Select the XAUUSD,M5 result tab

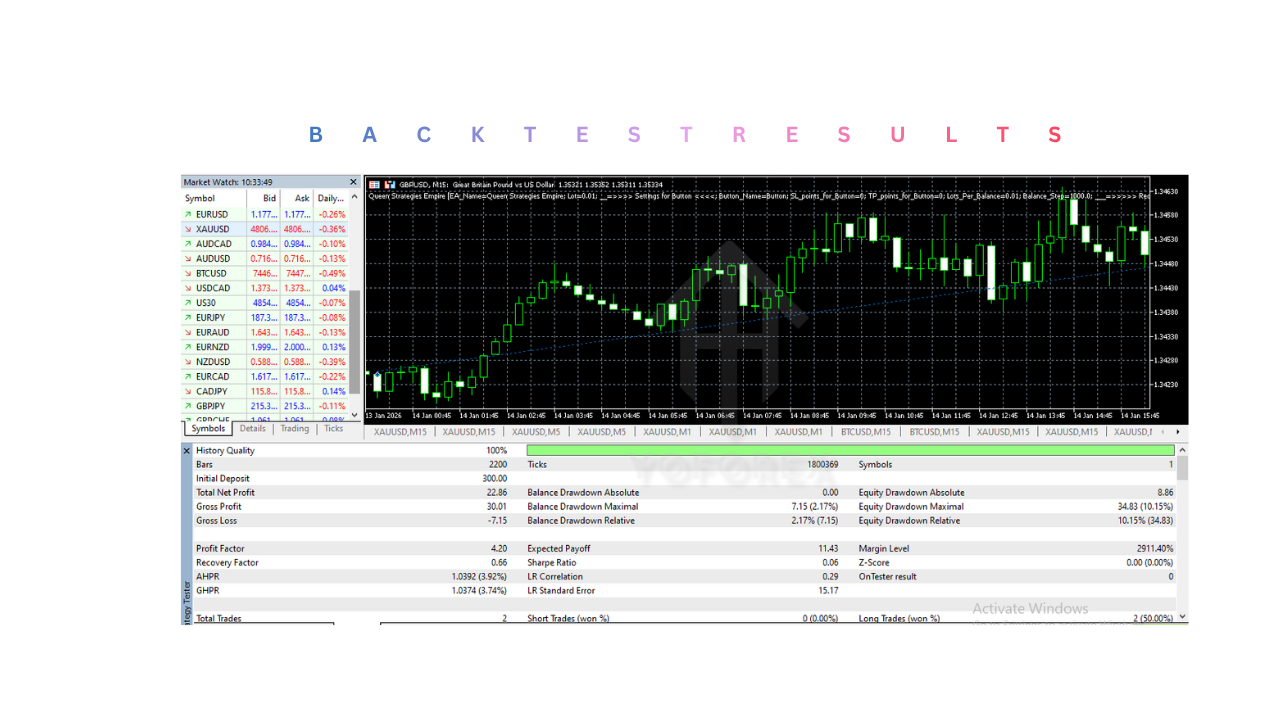537,432
